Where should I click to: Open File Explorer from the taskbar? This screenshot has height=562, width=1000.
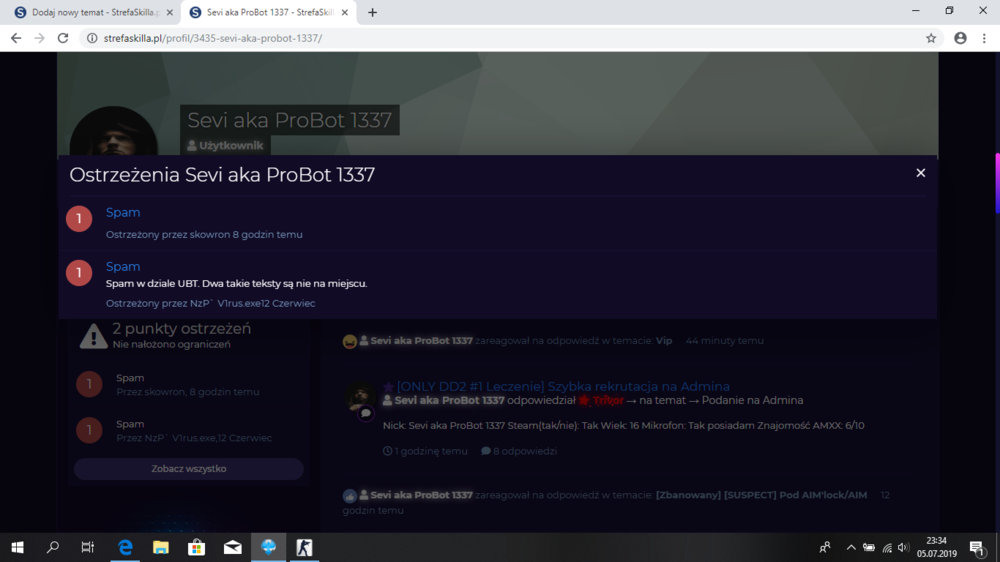tap(161, 547)
